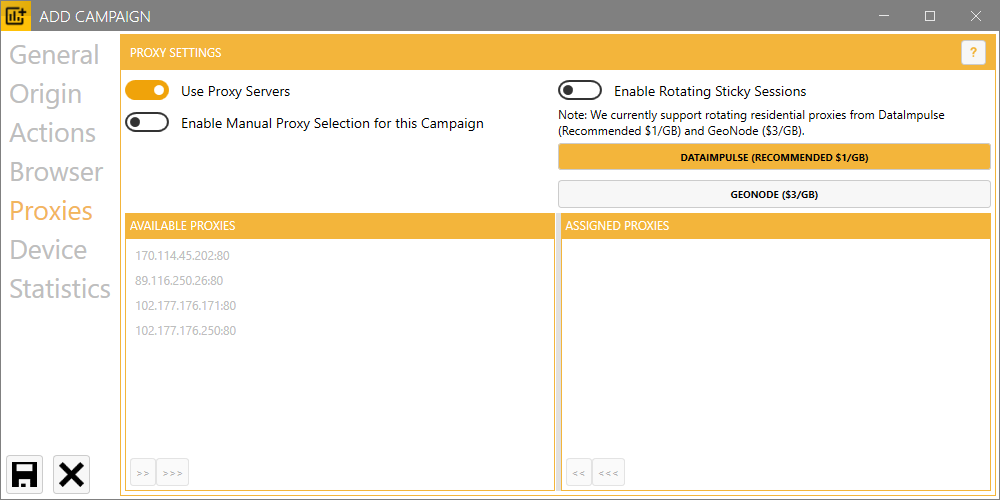Select proxy 170.114.45.202:80 in available list
Screen dimensions: 1000x500
pyautogui.click(x=185, y=256)
